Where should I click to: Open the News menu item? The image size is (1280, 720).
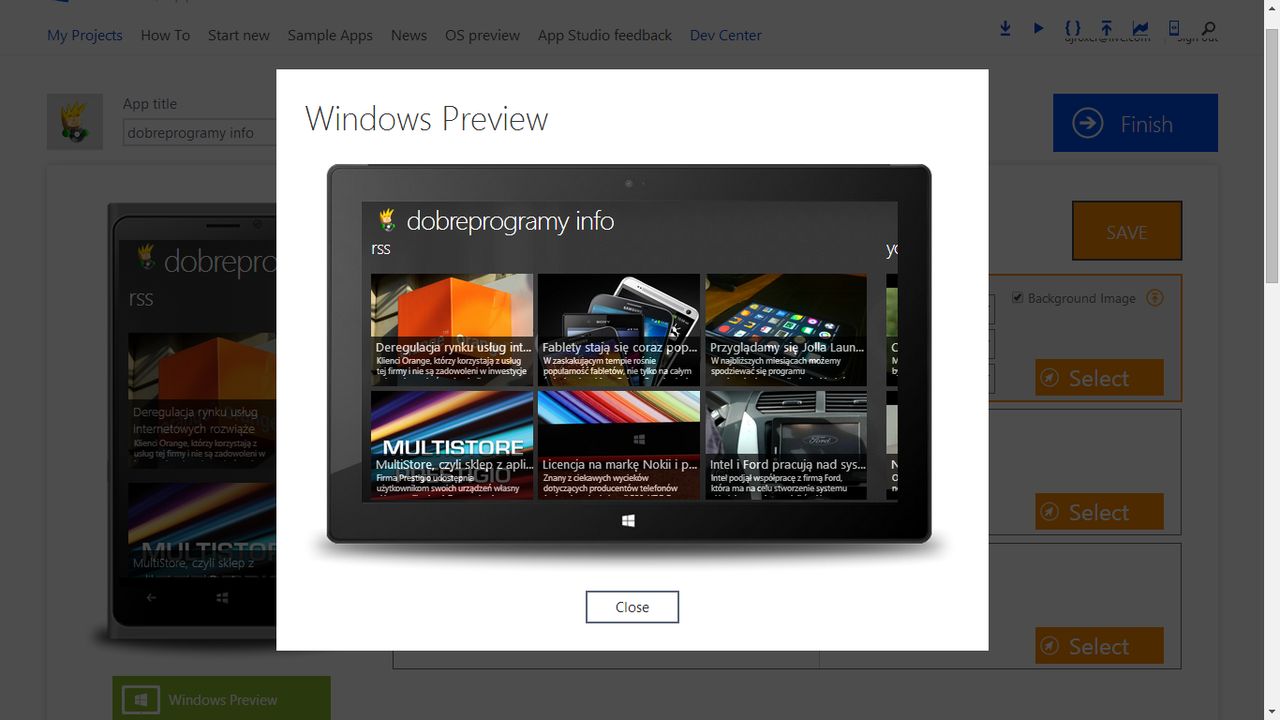(409, 35)
